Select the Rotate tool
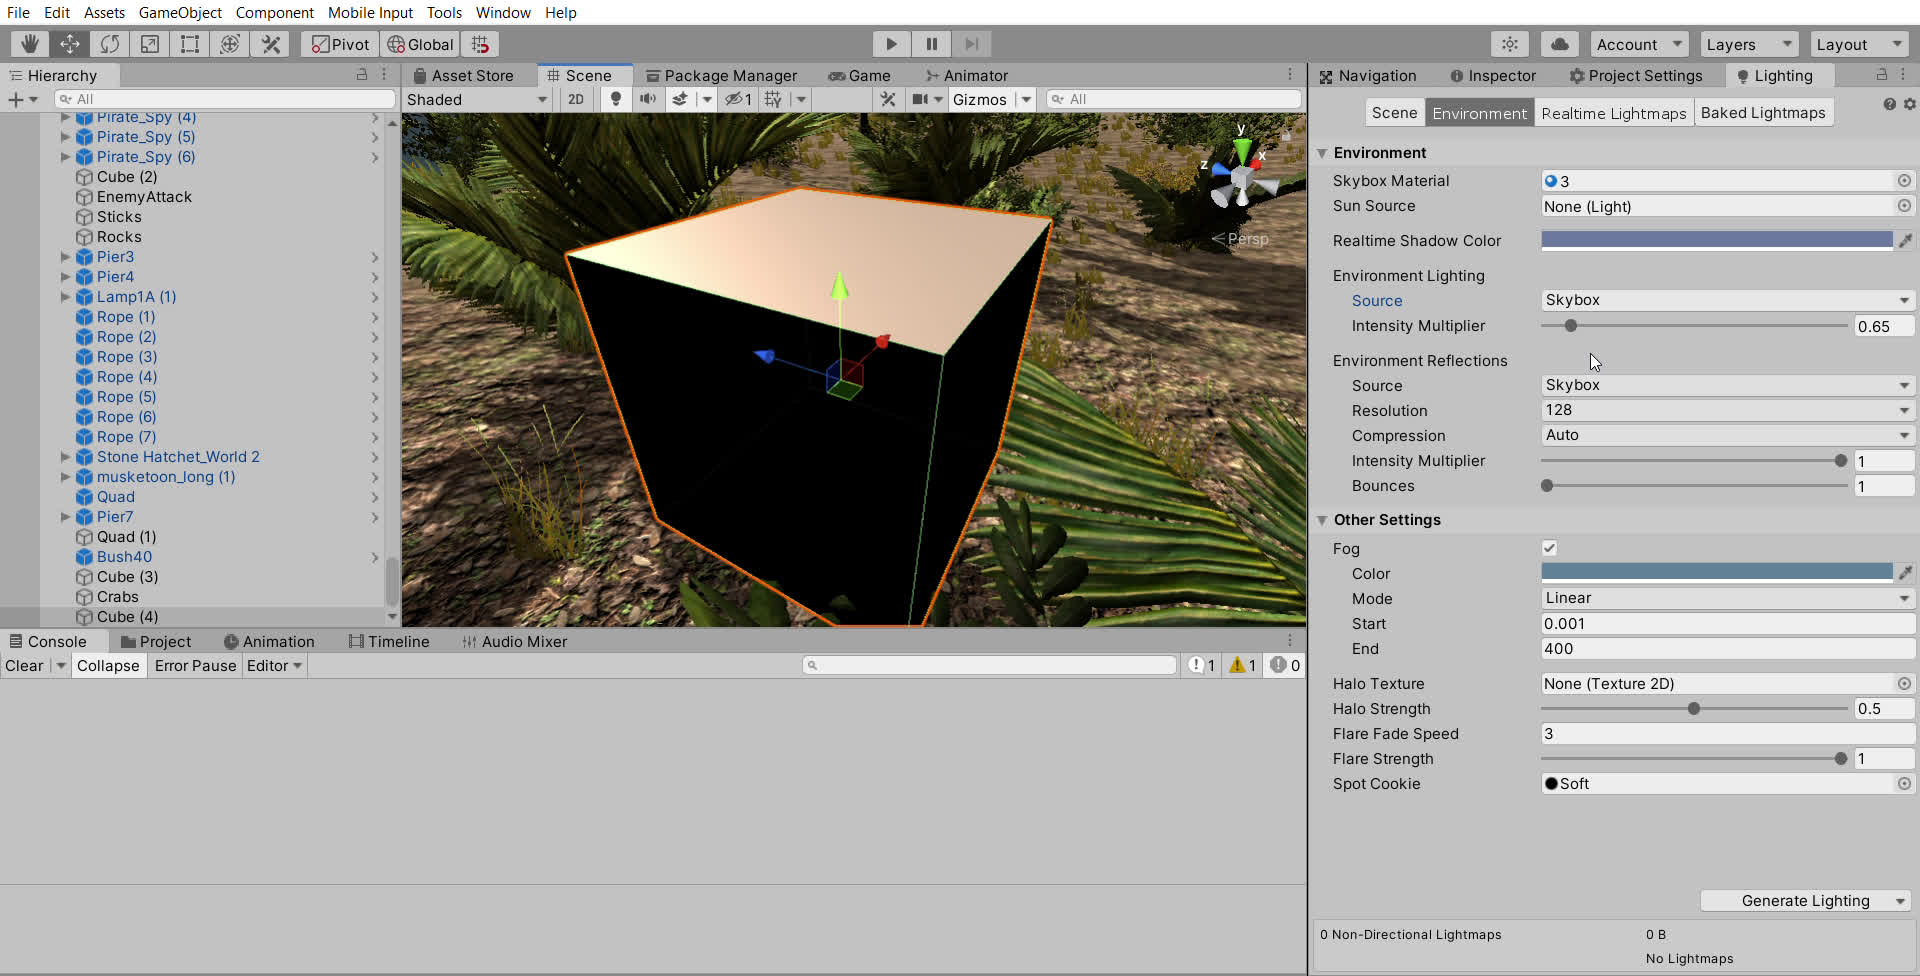Image resolution: width=1920 pixels, height=976 pixels. click(110, 44)
